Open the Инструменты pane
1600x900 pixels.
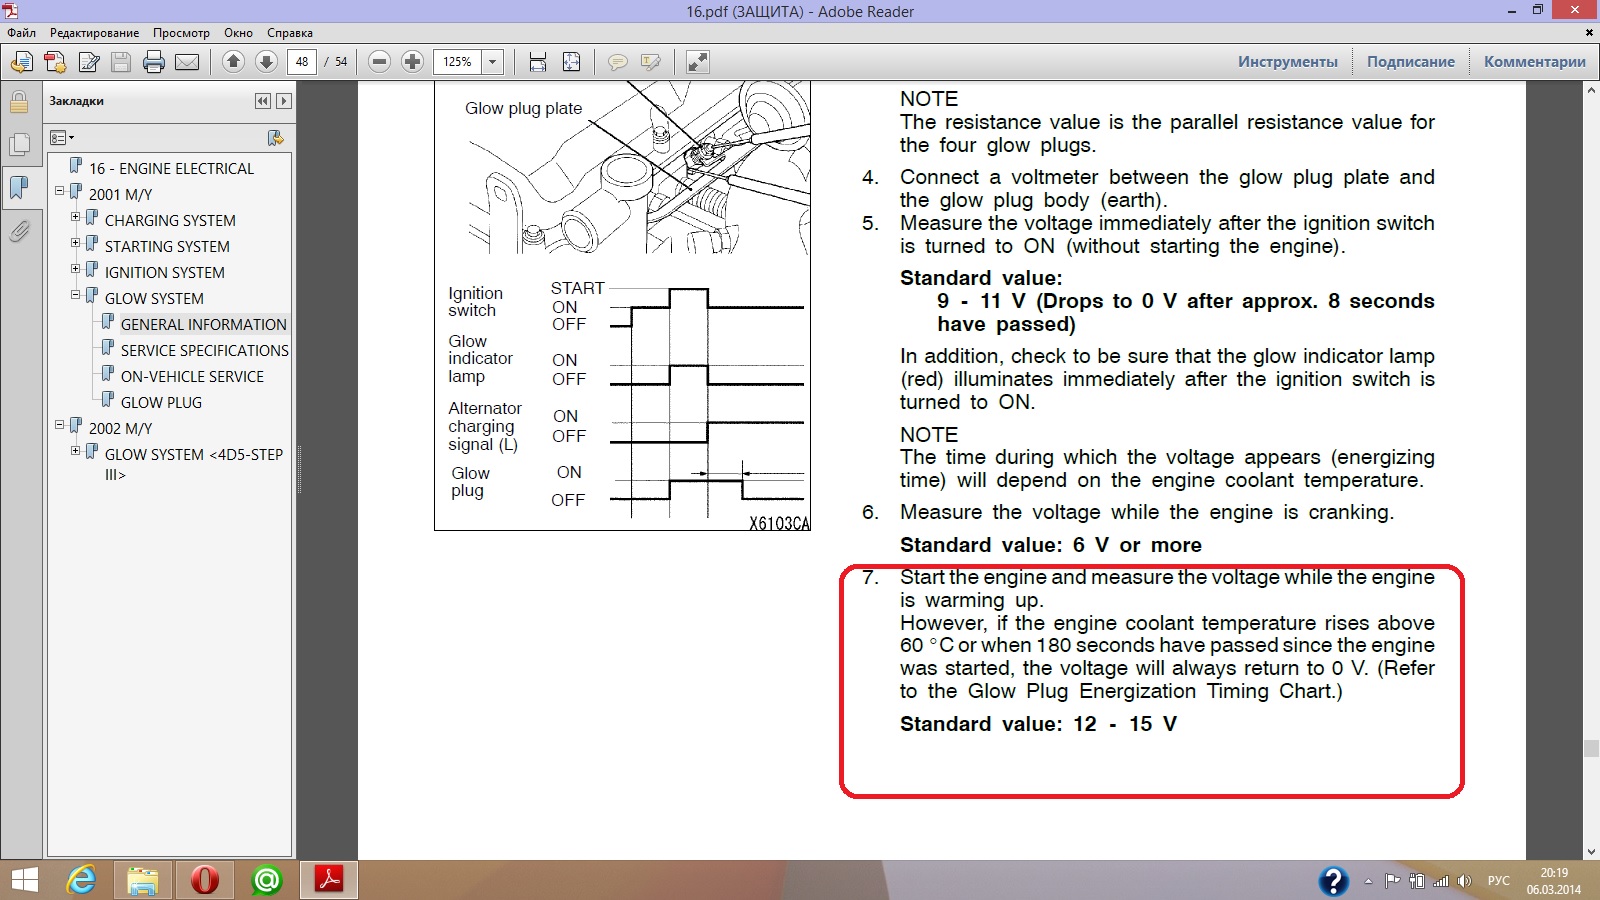(1287, 62)
